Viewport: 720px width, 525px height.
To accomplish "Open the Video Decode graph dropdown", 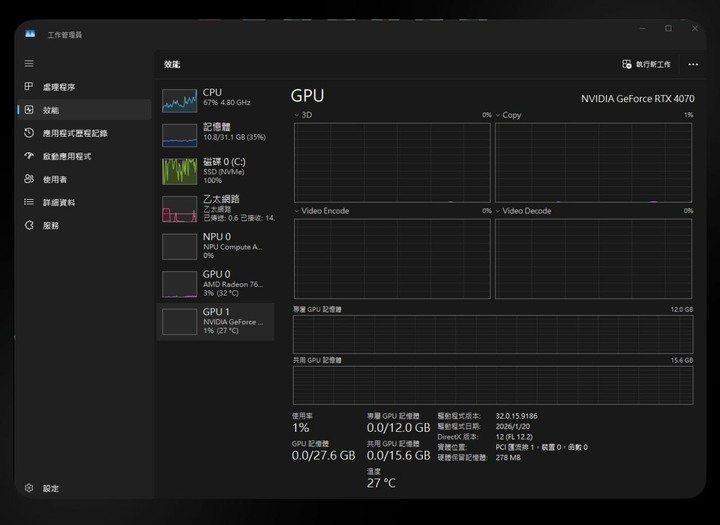I will (498, 211).
